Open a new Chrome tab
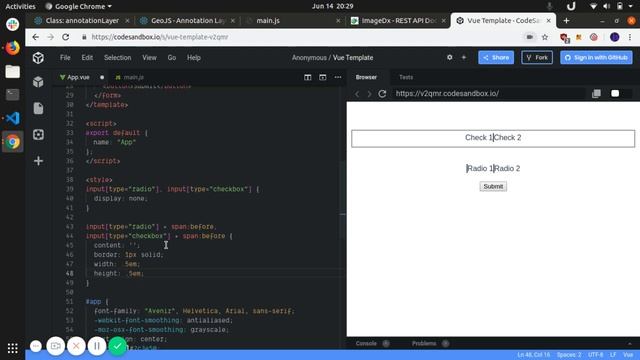Viewport: 640px width, 360px height. (x=566, y=20)
